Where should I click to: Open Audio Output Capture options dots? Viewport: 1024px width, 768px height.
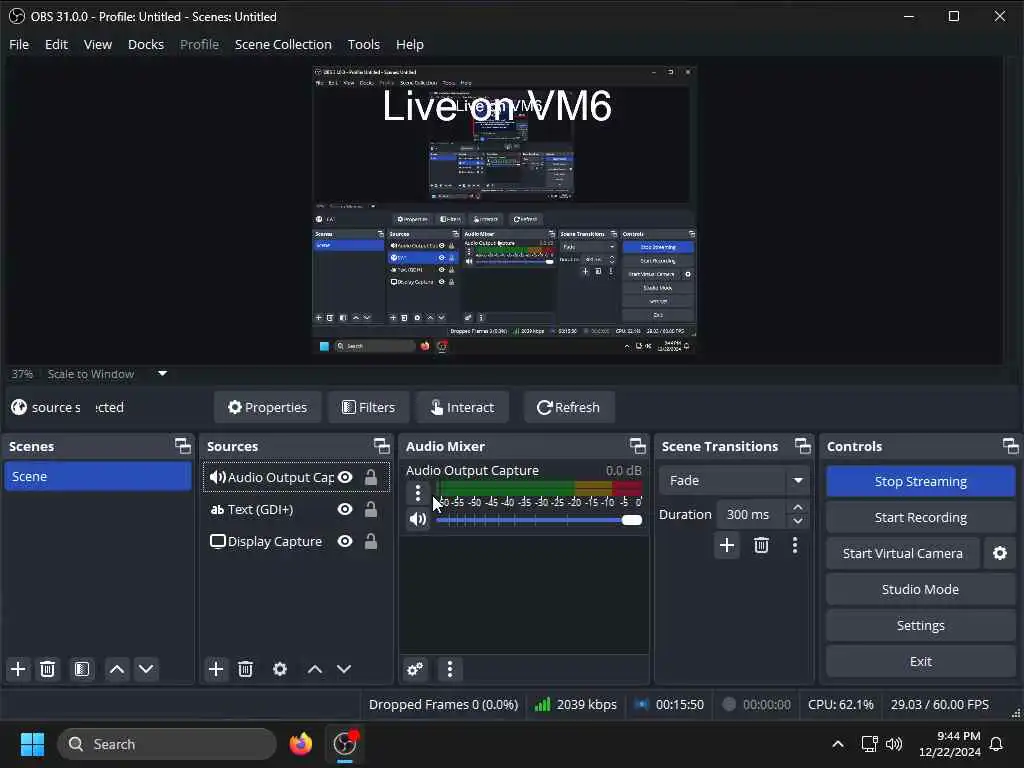click(x=418, y=492)
